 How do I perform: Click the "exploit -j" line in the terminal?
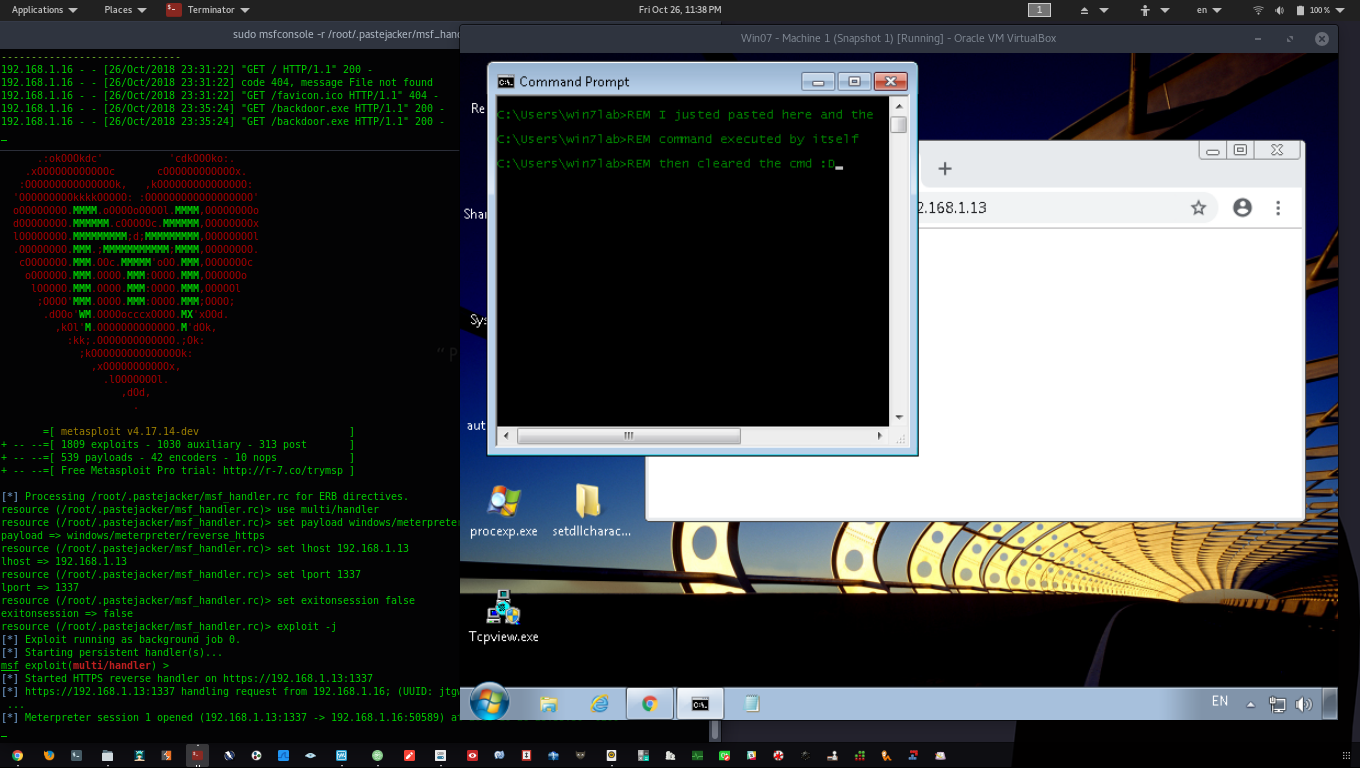(169, 627)
